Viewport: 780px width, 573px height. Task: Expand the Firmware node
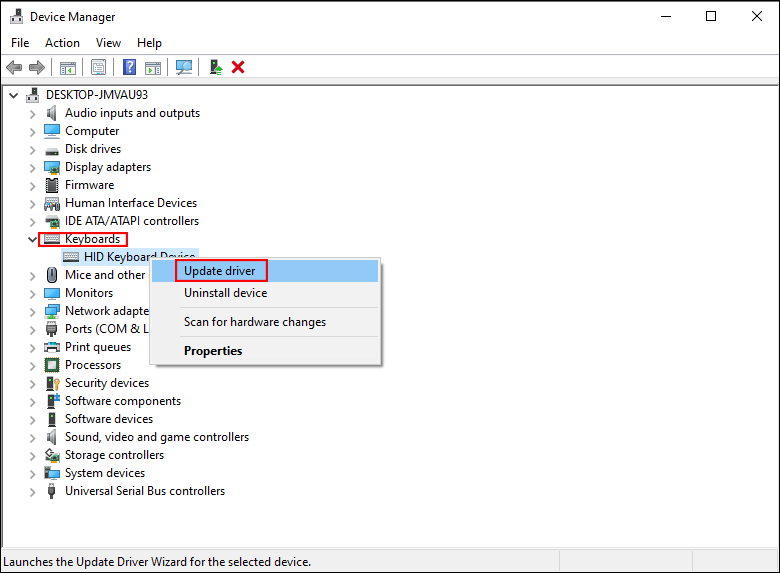tap(33, 186)
